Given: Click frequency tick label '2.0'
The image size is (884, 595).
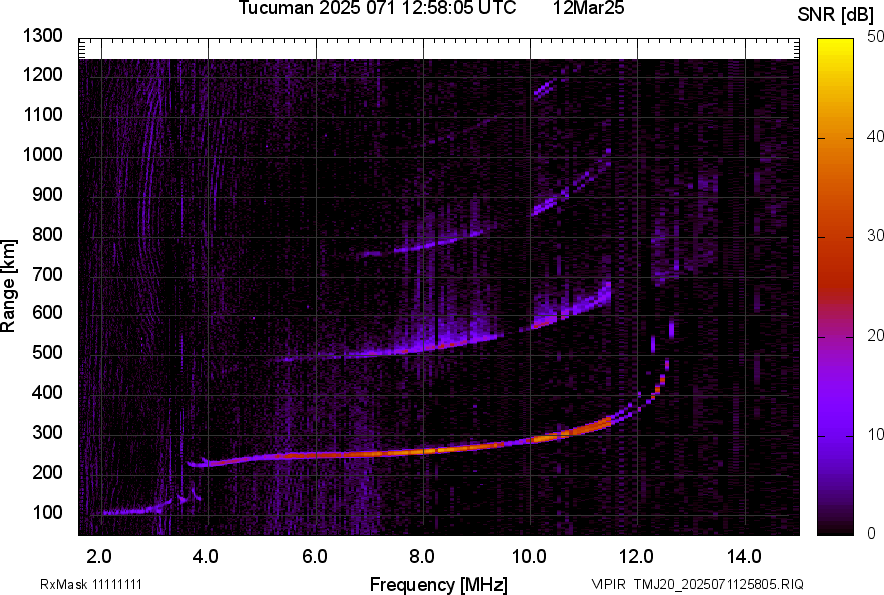Looking at the screenshot, I should pyautogui.click(x=99, y=557).
